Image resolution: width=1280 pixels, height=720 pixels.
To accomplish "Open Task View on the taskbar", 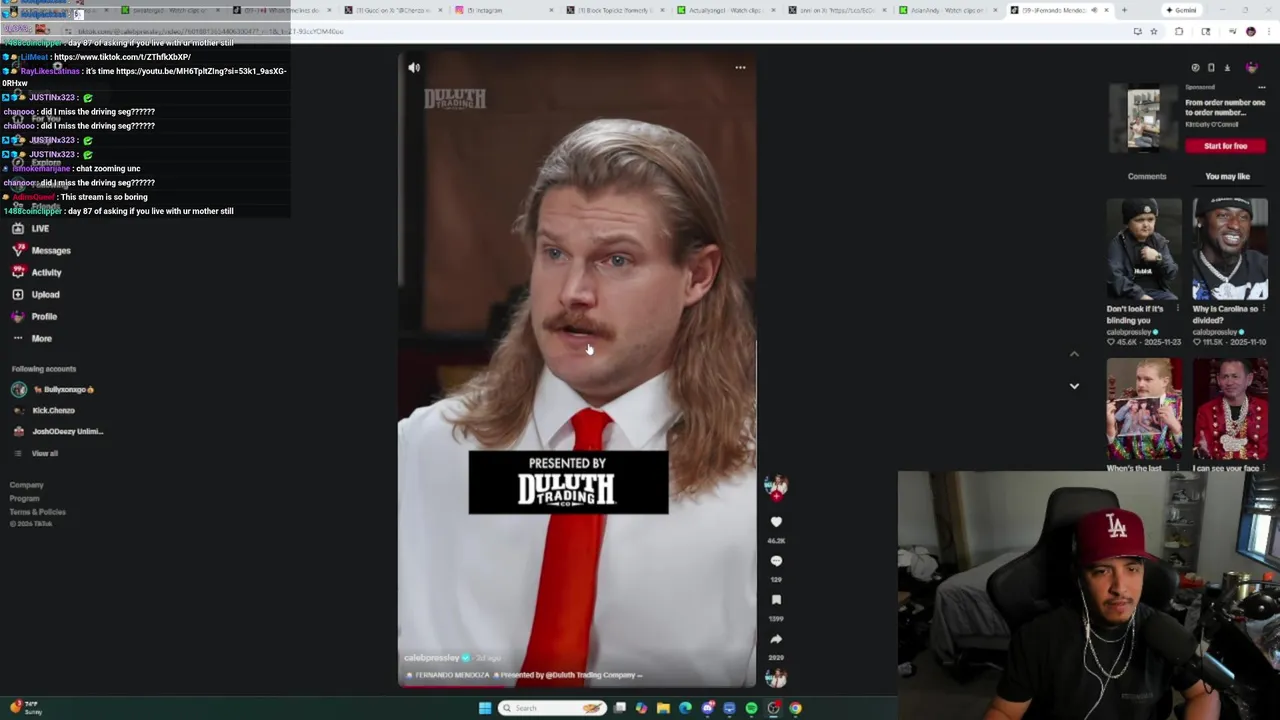I will (x=620, y=708).
